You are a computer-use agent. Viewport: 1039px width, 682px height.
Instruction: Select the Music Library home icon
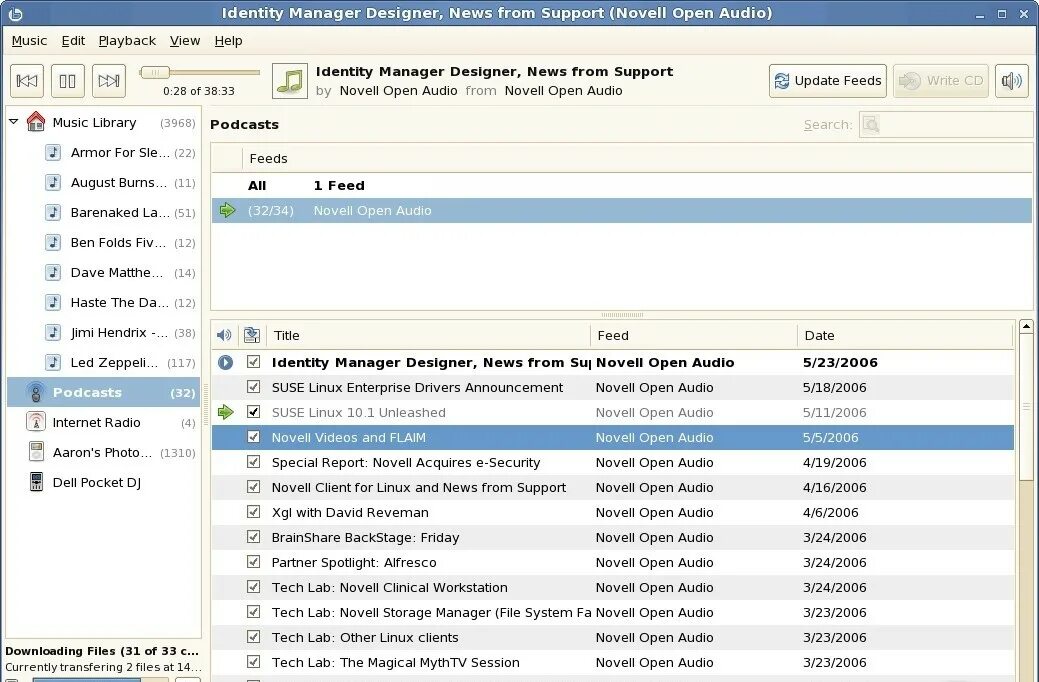pyautogui.click(x=35, y=122)
